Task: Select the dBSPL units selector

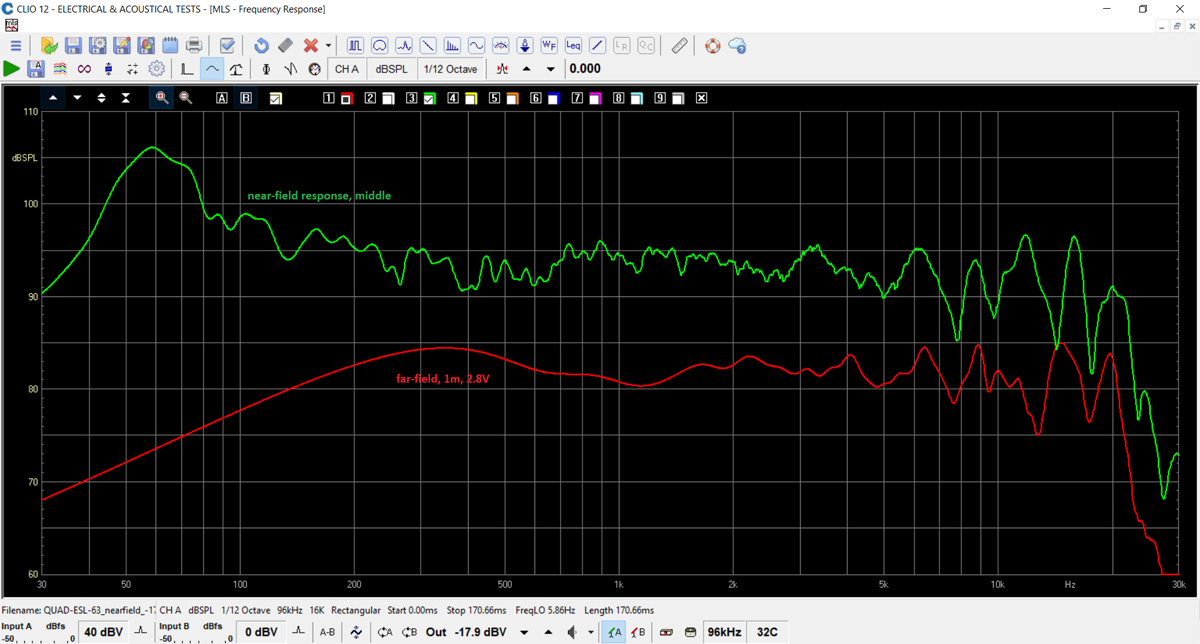Action: click(391, 69)
